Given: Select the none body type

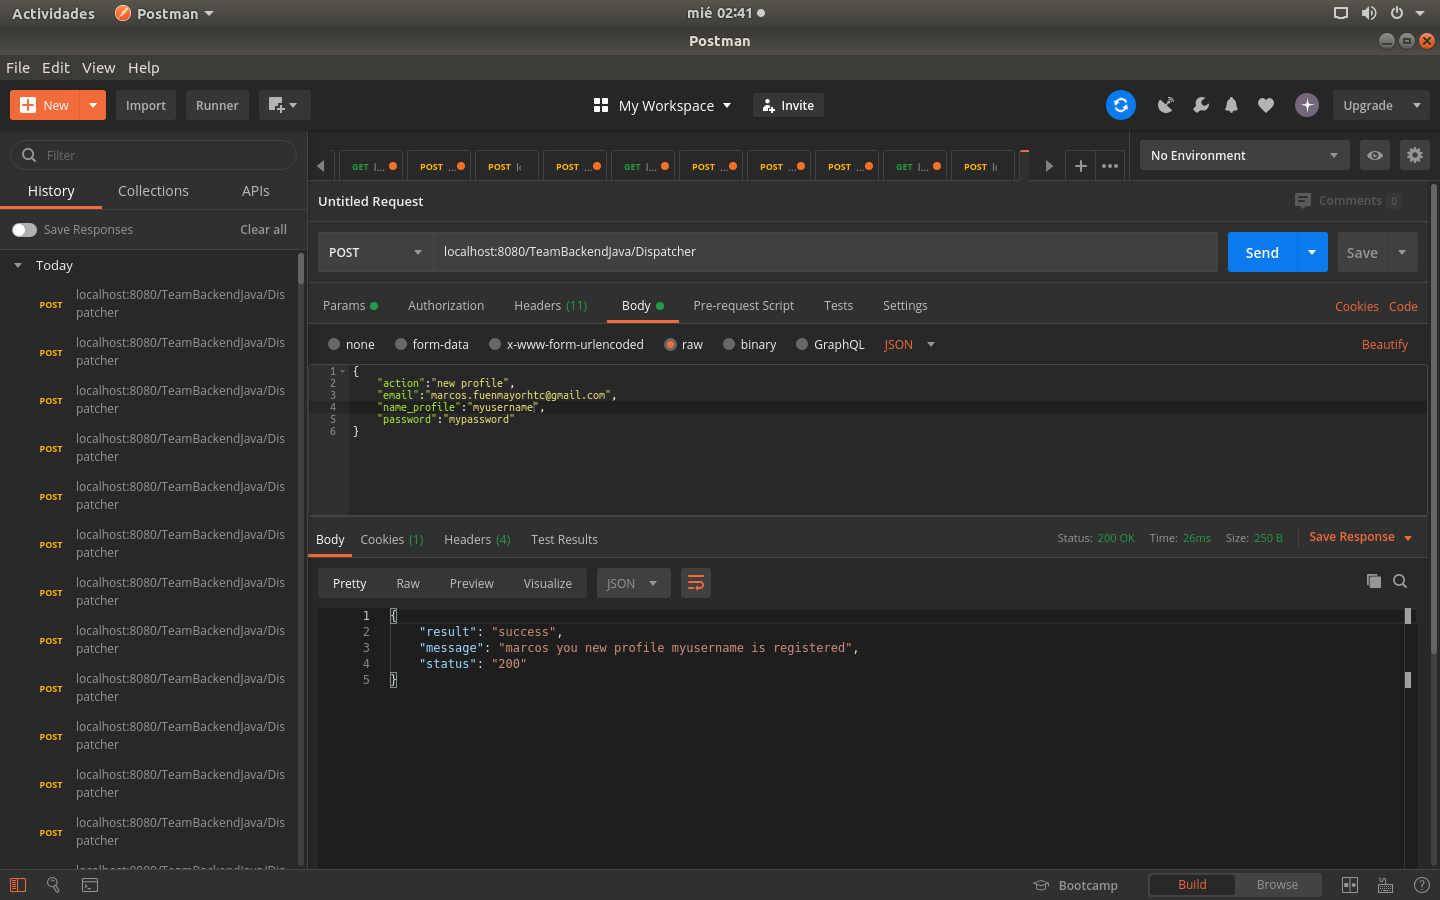Looking at the screenshot, I should tap(334, 344).
